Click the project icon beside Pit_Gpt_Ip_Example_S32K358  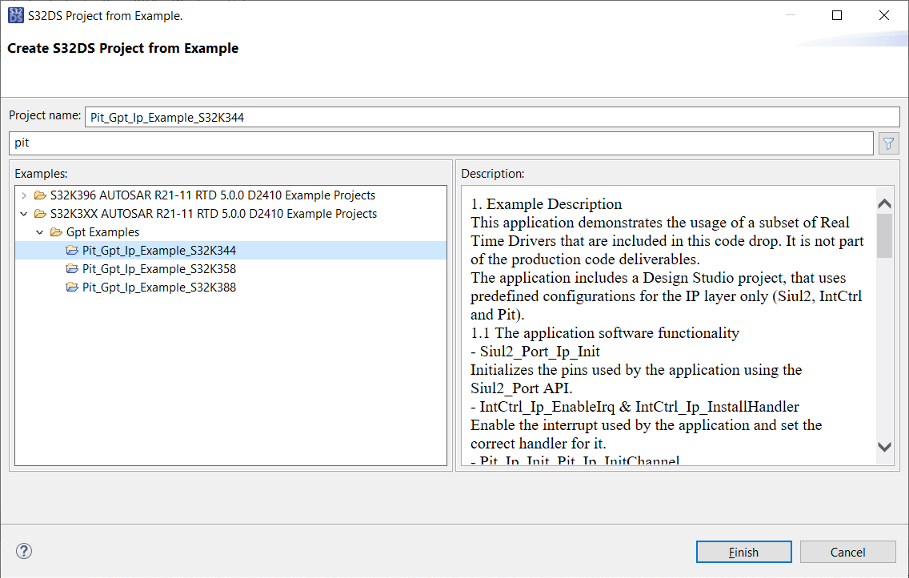tap(72, 268)
